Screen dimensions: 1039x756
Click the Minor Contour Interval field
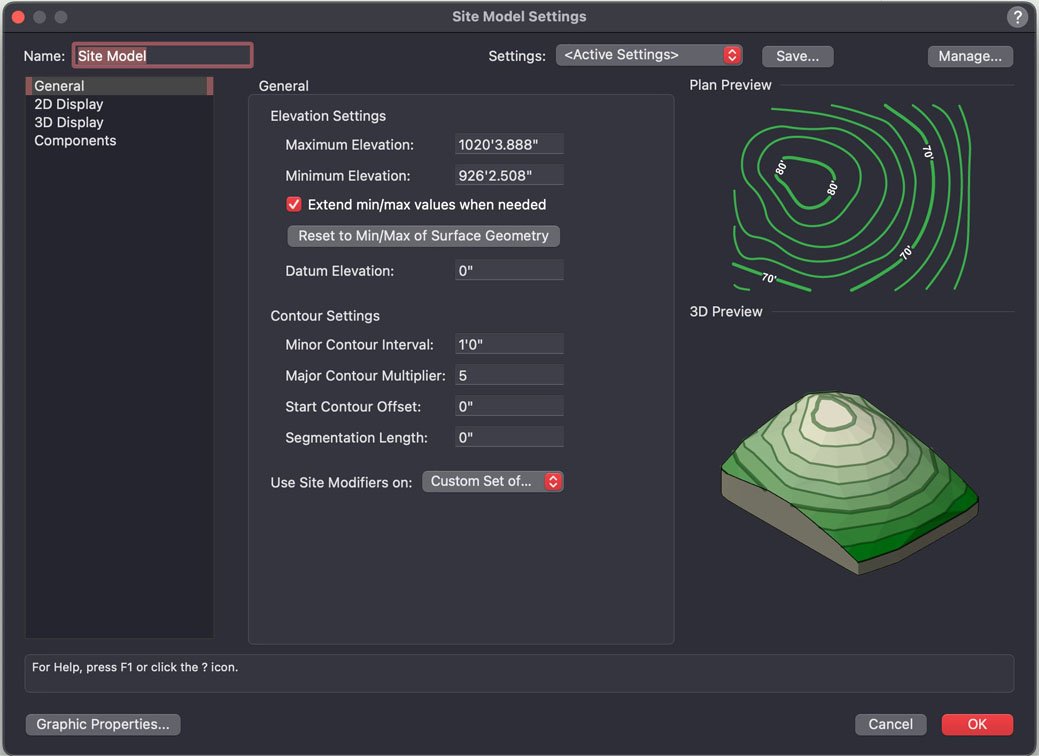pos(509,345)
